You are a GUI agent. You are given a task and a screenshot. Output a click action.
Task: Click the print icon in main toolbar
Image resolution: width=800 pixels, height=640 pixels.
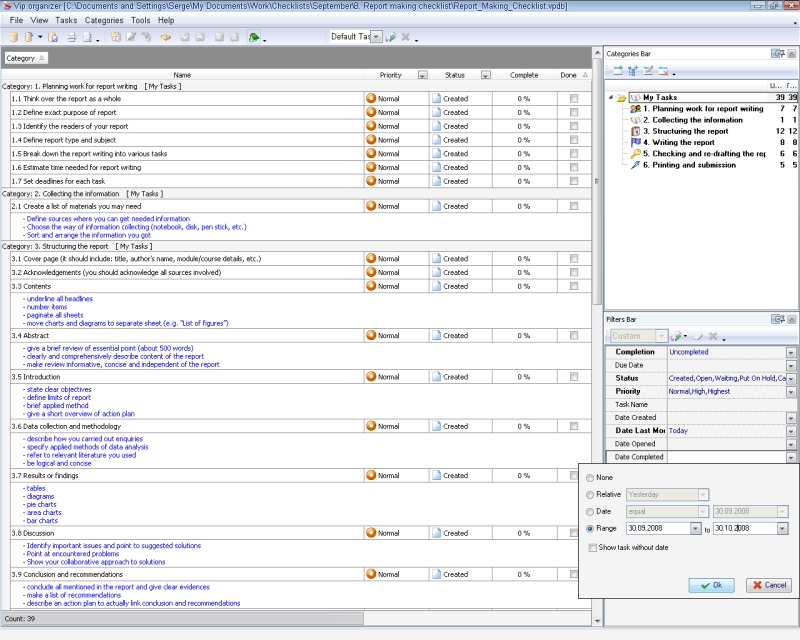point(70,37)
